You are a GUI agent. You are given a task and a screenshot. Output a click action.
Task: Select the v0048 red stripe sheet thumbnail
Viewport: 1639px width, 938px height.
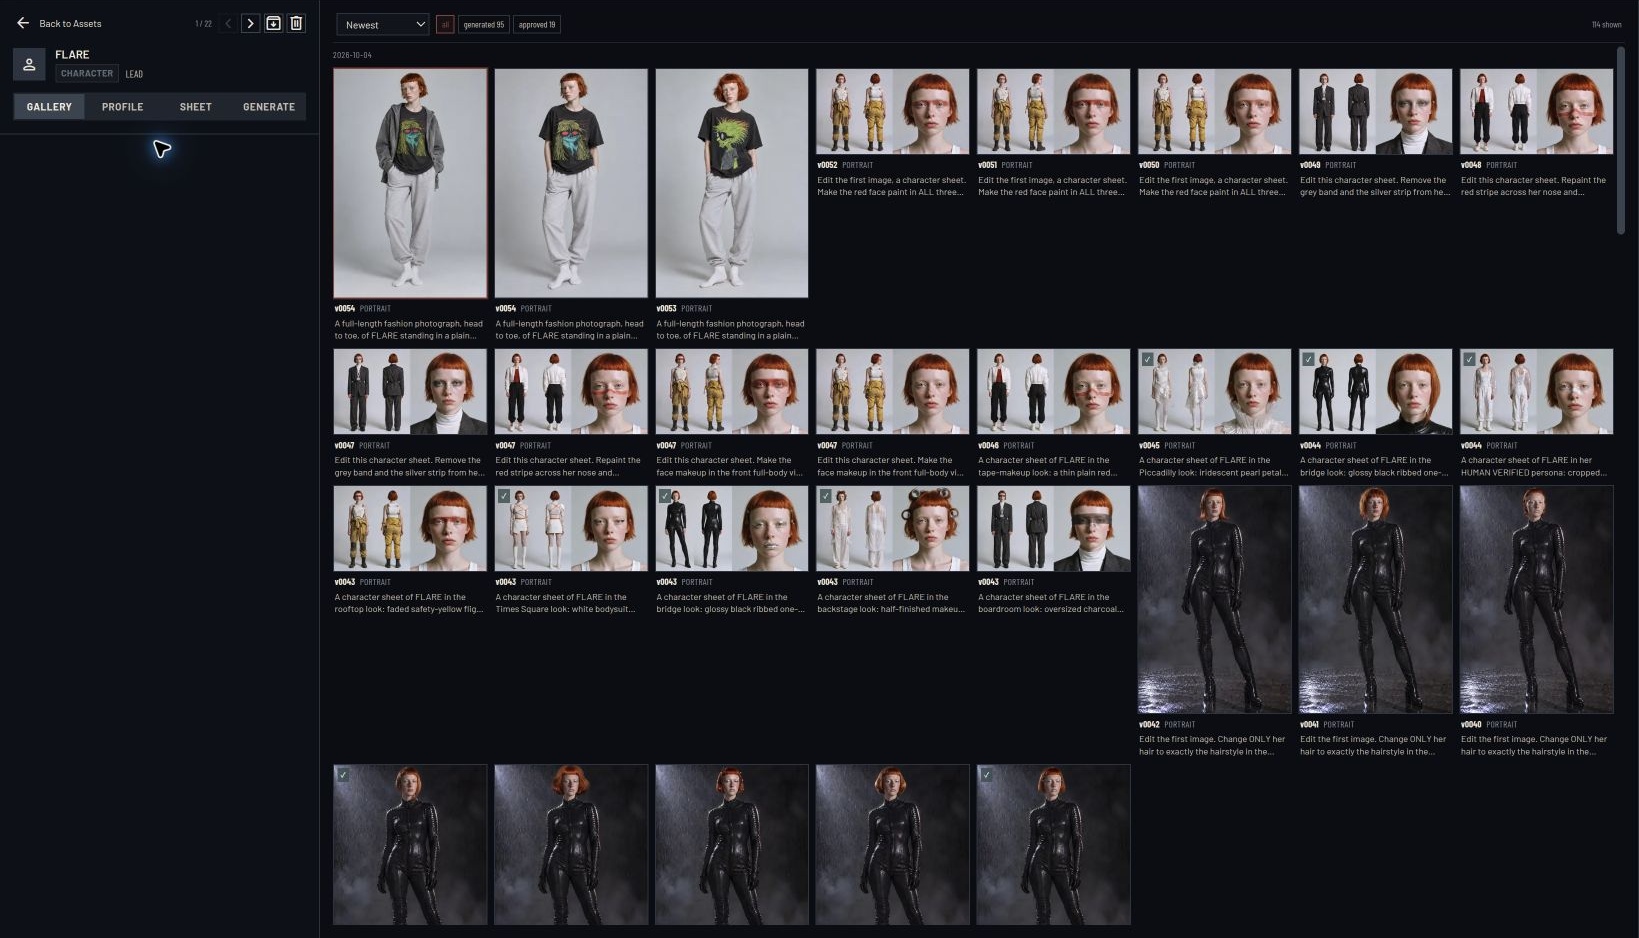[x=1537, y=111]
